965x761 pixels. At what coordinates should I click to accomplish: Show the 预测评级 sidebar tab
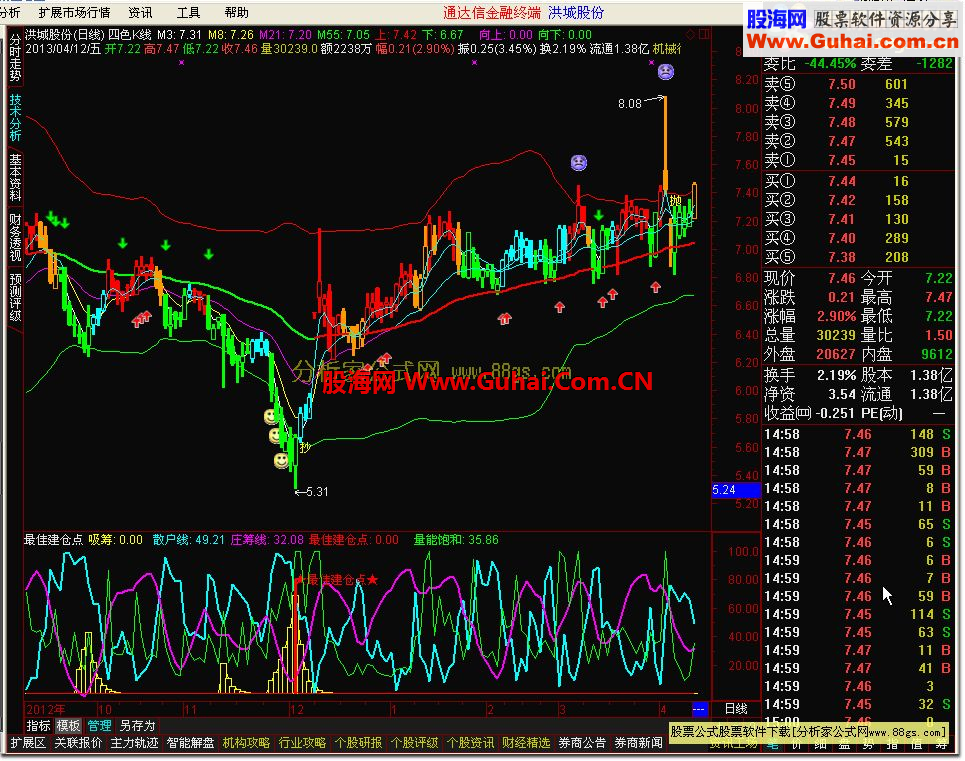point(15,297)
